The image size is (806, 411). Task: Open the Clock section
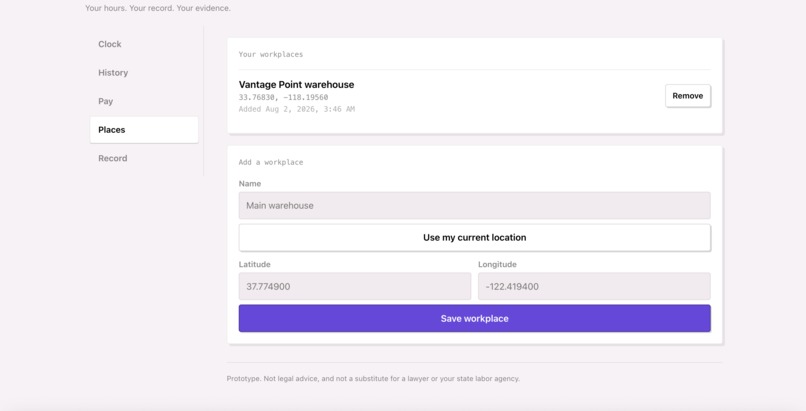click(144, 44)
